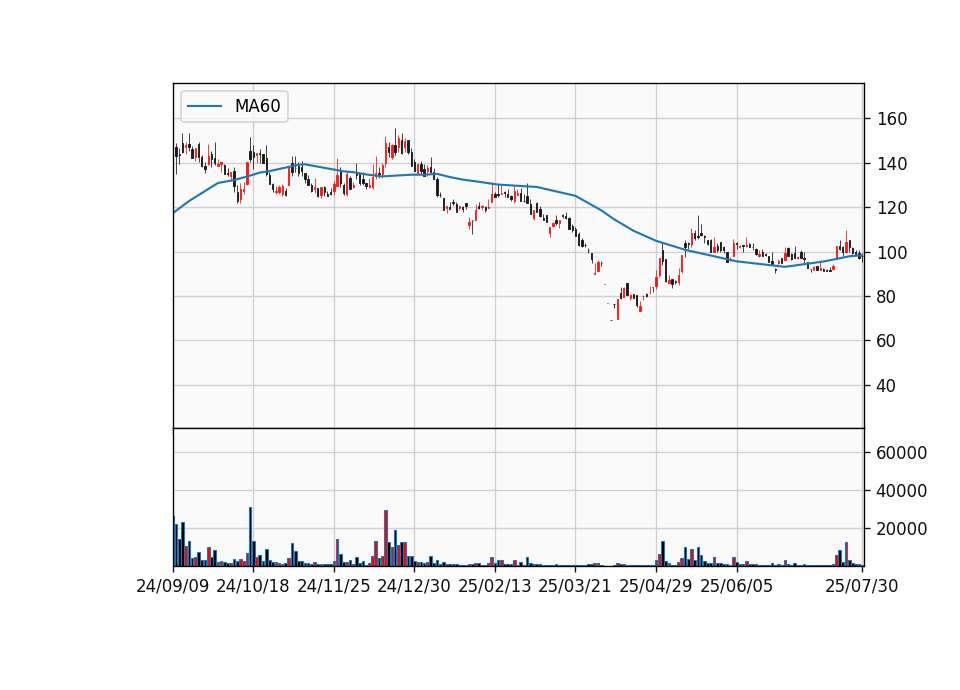
Task: Click the tallest volume bar near 24/10/18
Action: pyautogui.click(x=250, y=537)
